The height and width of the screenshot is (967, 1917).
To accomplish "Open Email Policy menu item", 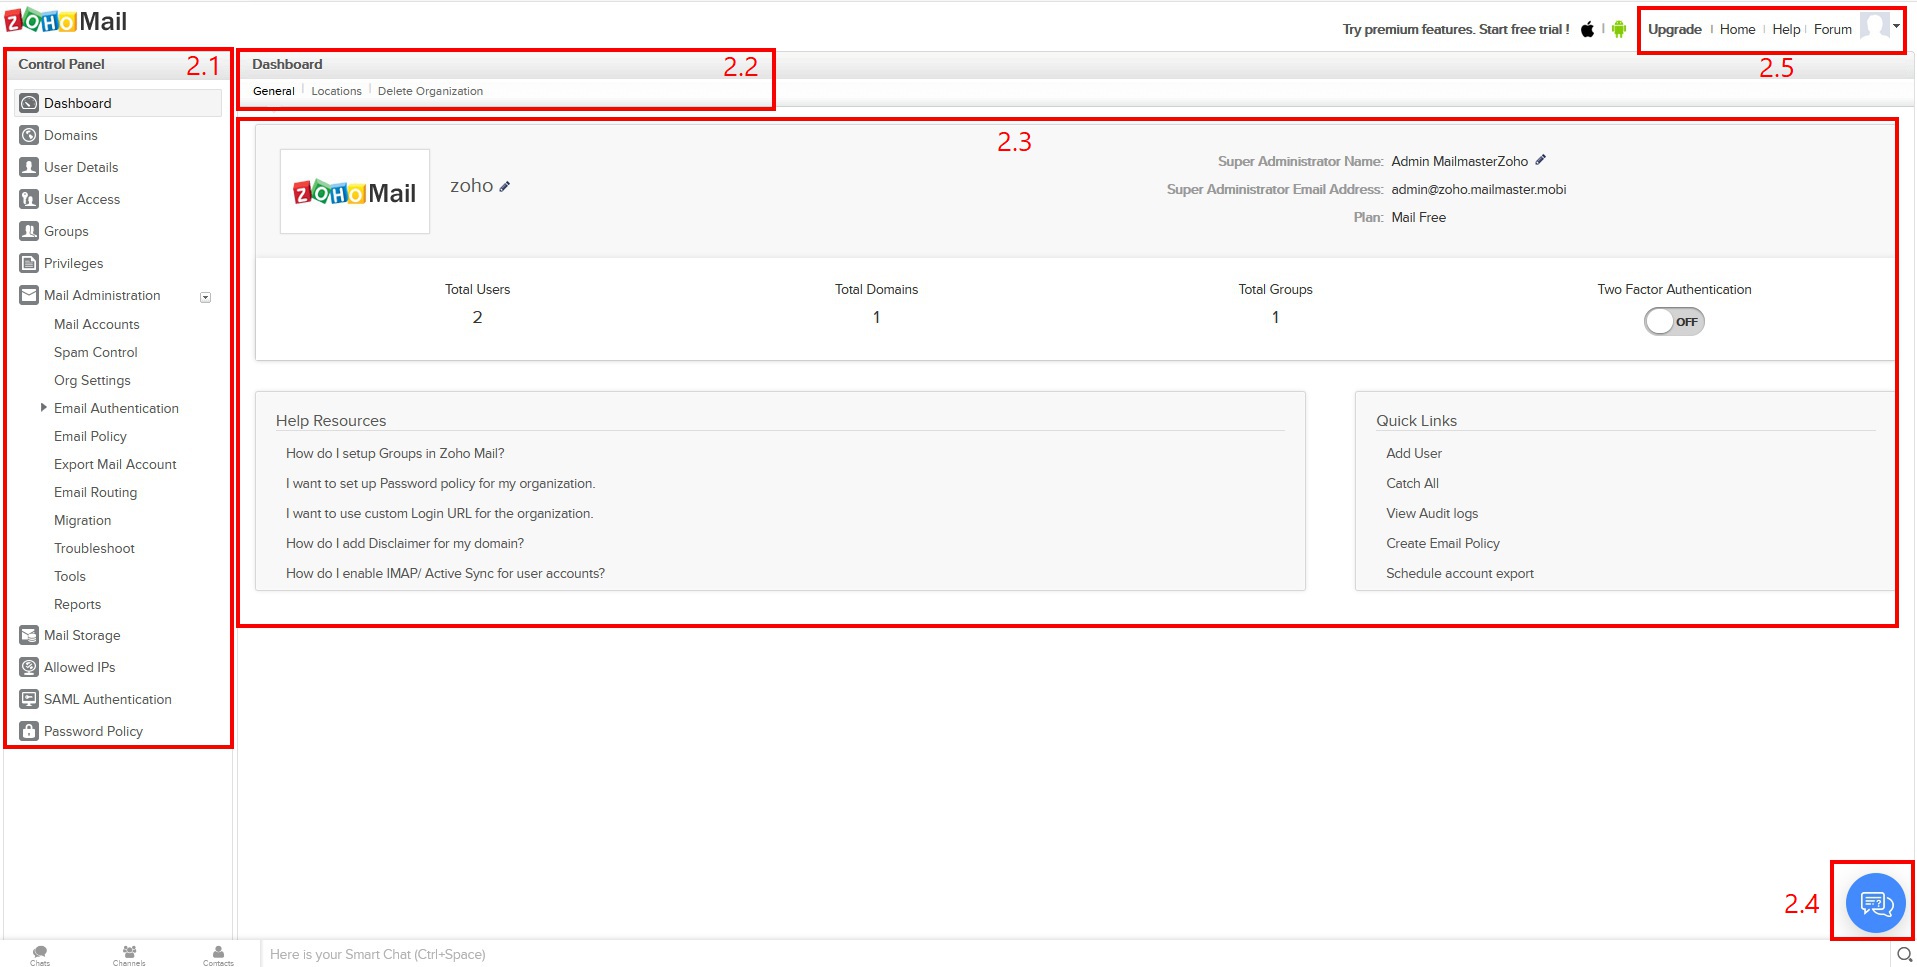I will 90,436.
